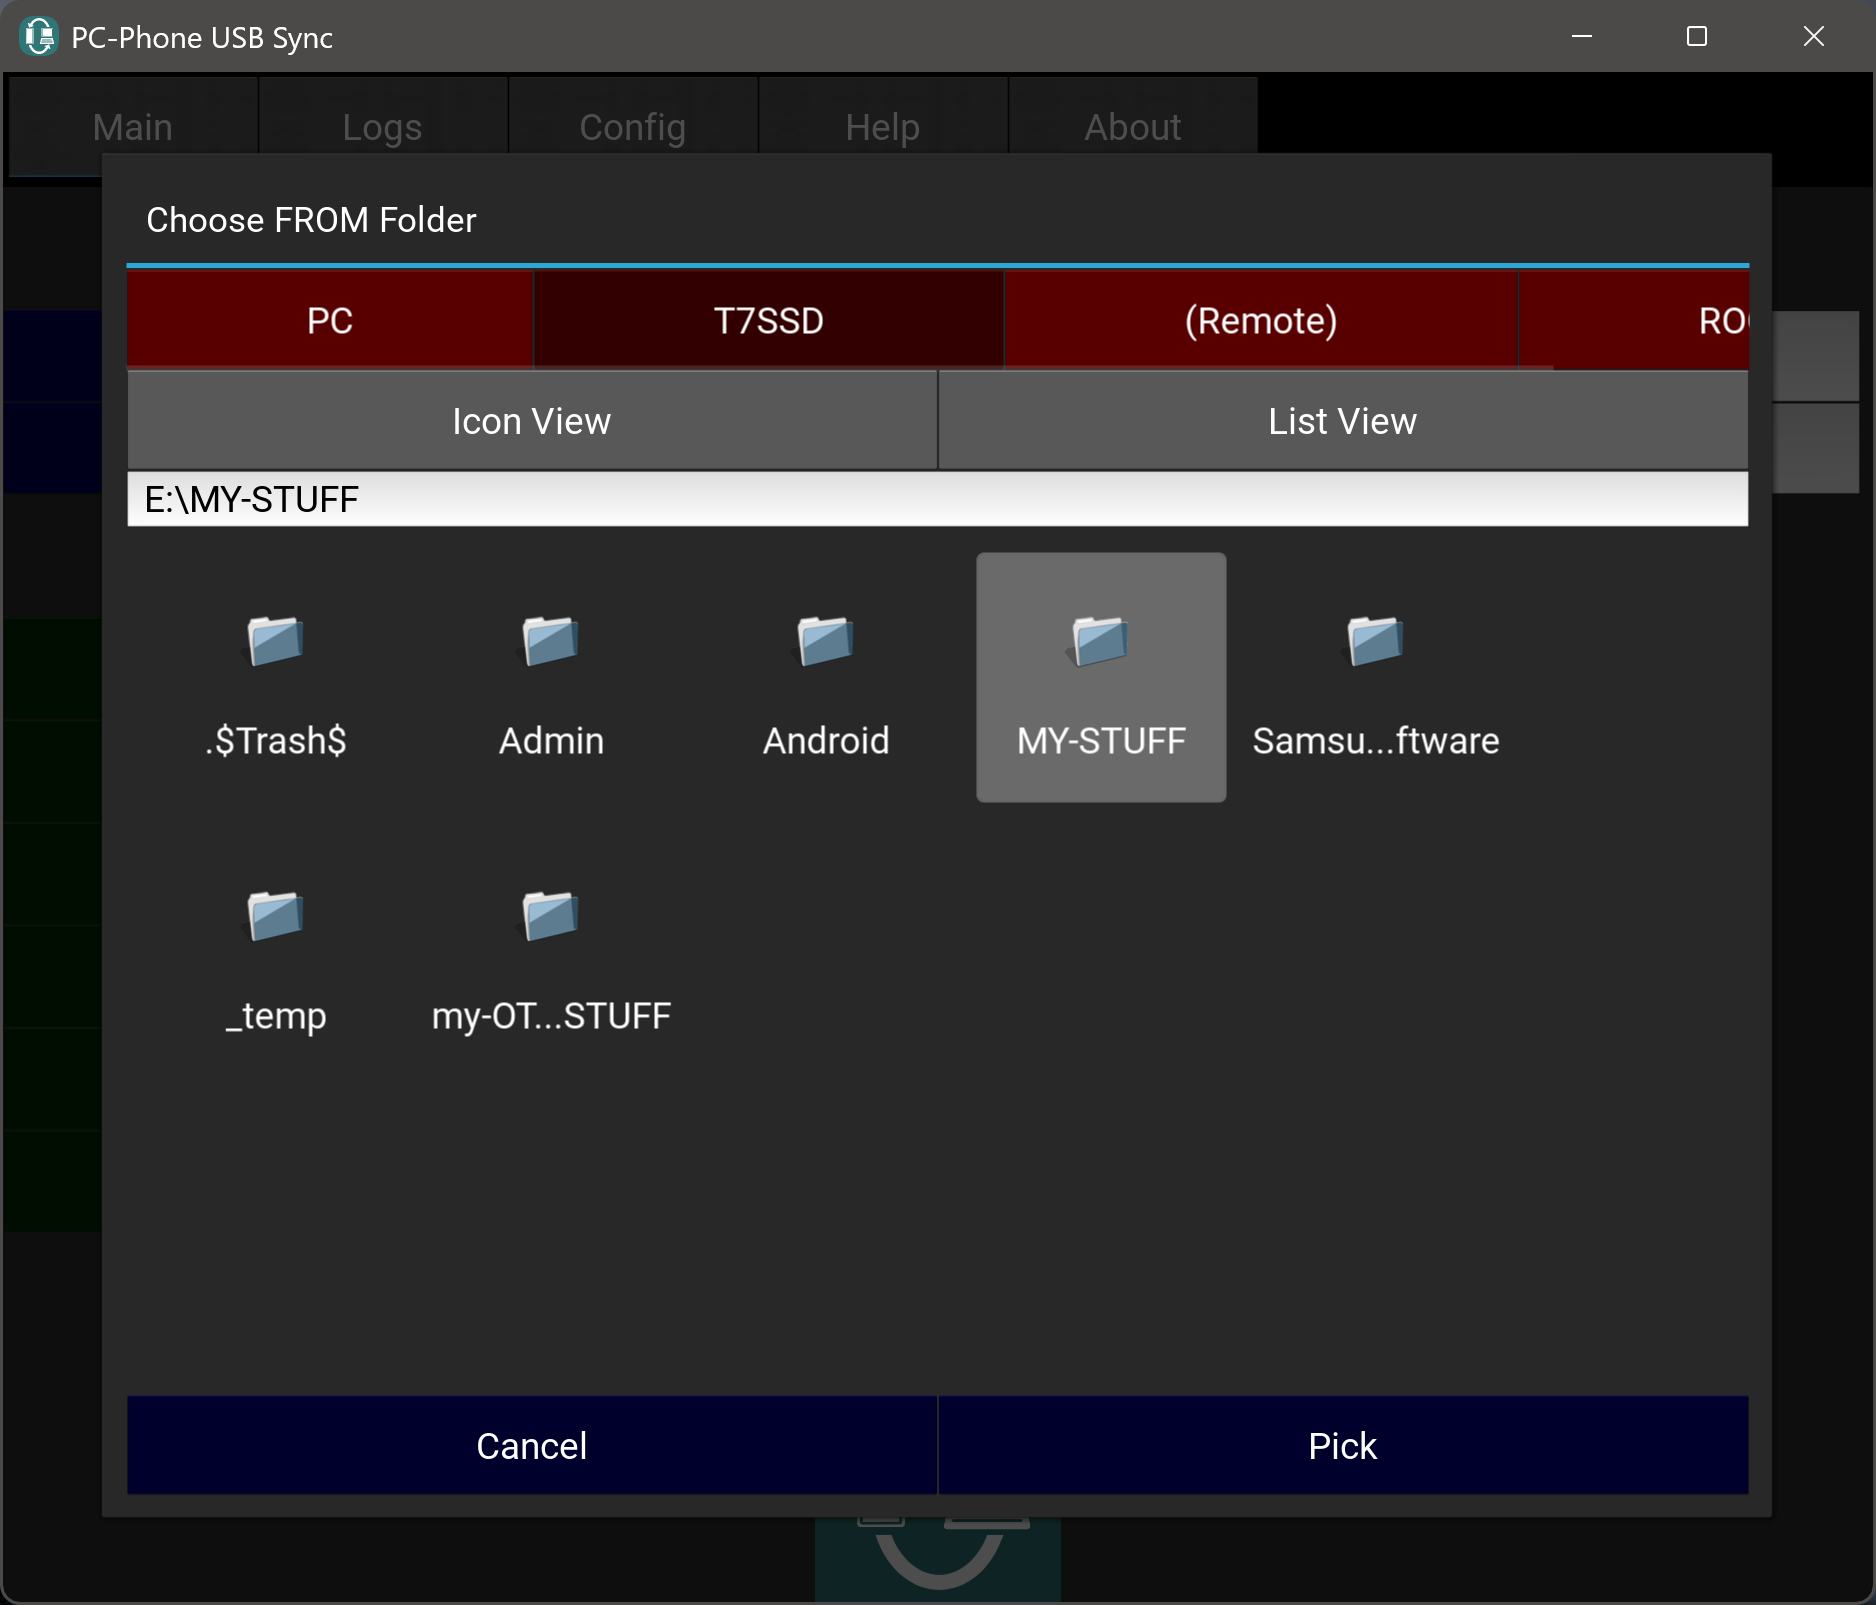Switch to List View
The height and width of the screenshot is (1605, 1876).
click(1342, 421)
